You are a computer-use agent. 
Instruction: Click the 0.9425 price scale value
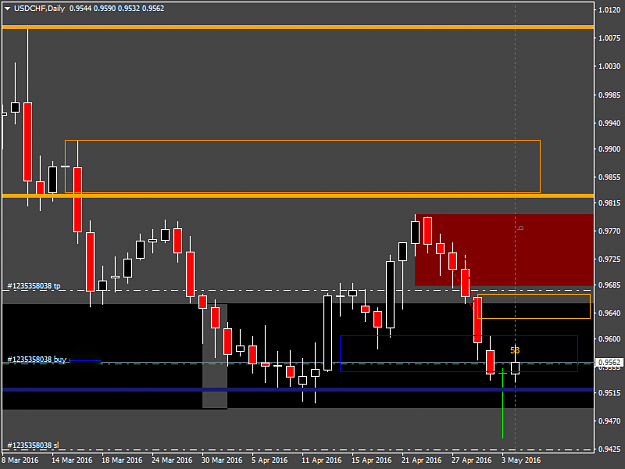[609, 449]
